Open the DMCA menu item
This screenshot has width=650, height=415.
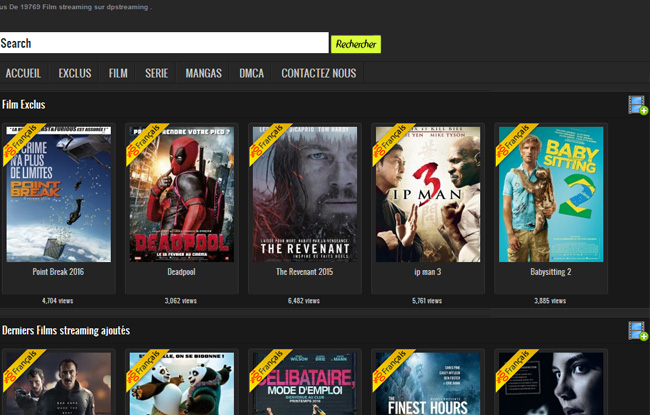pyautogui.click(x=251, y=73)
